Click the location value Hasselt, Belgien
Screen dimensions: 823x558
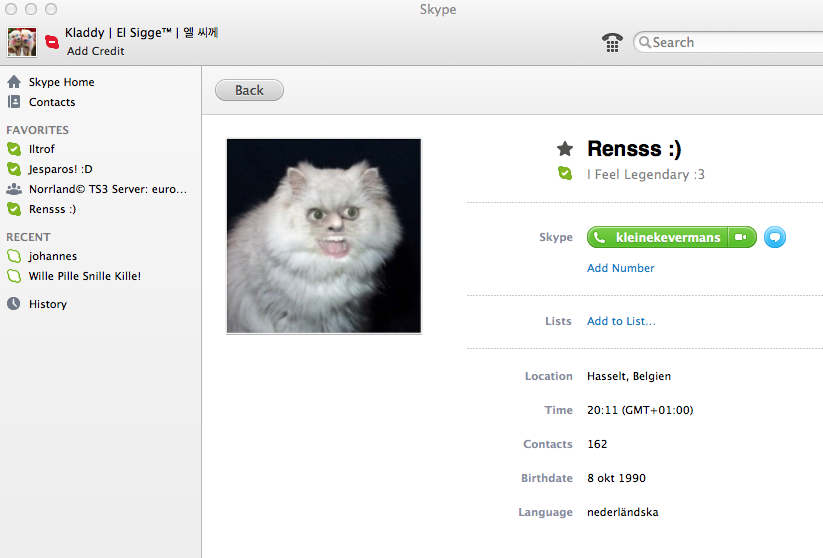pos(629,376)
